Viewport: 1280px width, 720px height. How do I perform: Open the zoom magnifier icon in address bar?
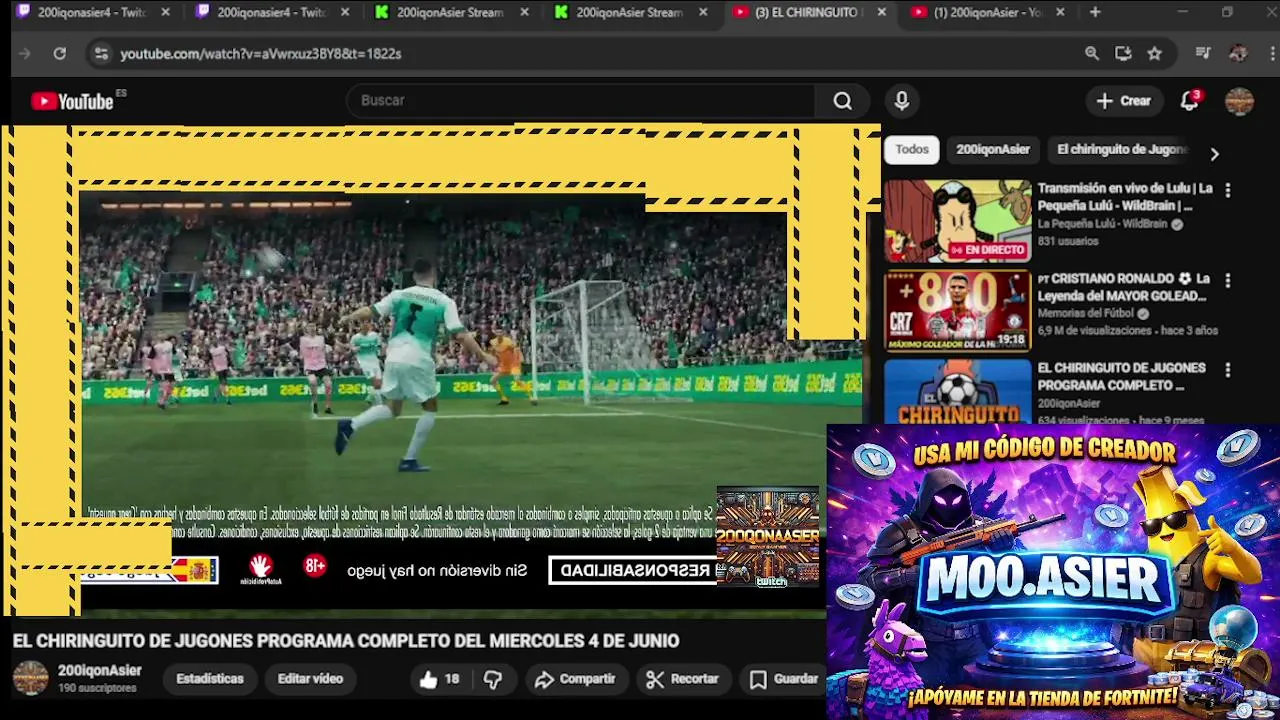coord(1092,53)
